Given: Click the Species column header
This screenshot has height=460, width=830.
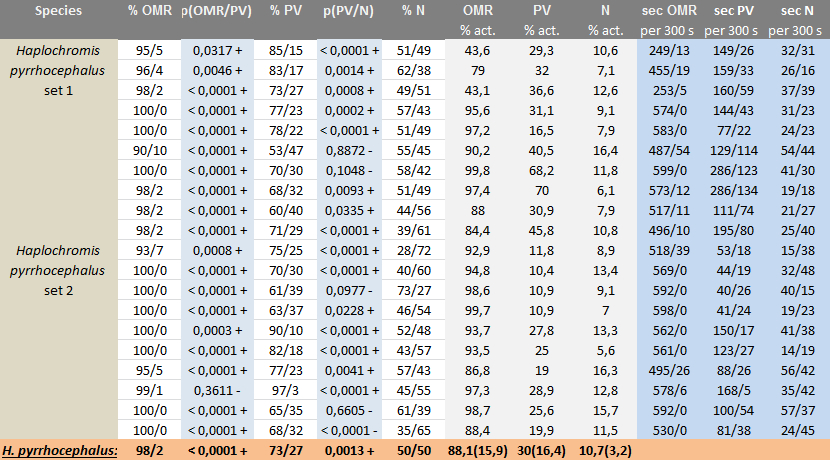Looking at the screenshot, I should tap(58, 10).
